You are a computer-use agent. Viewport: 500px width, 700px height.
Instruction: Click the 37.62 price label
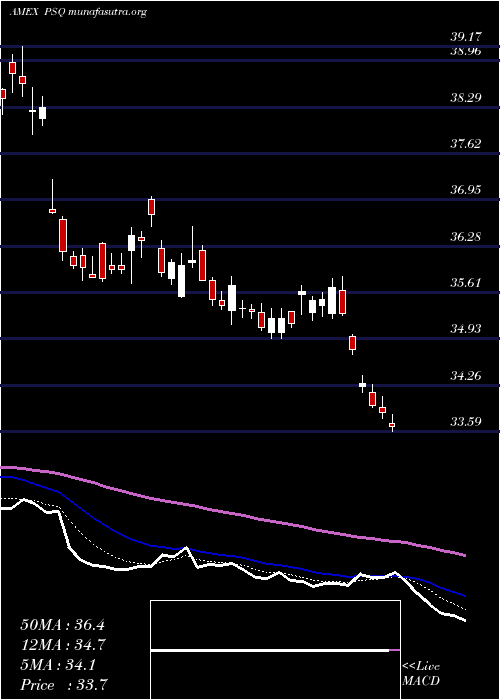pyautogui.click(x=466, y=143)
